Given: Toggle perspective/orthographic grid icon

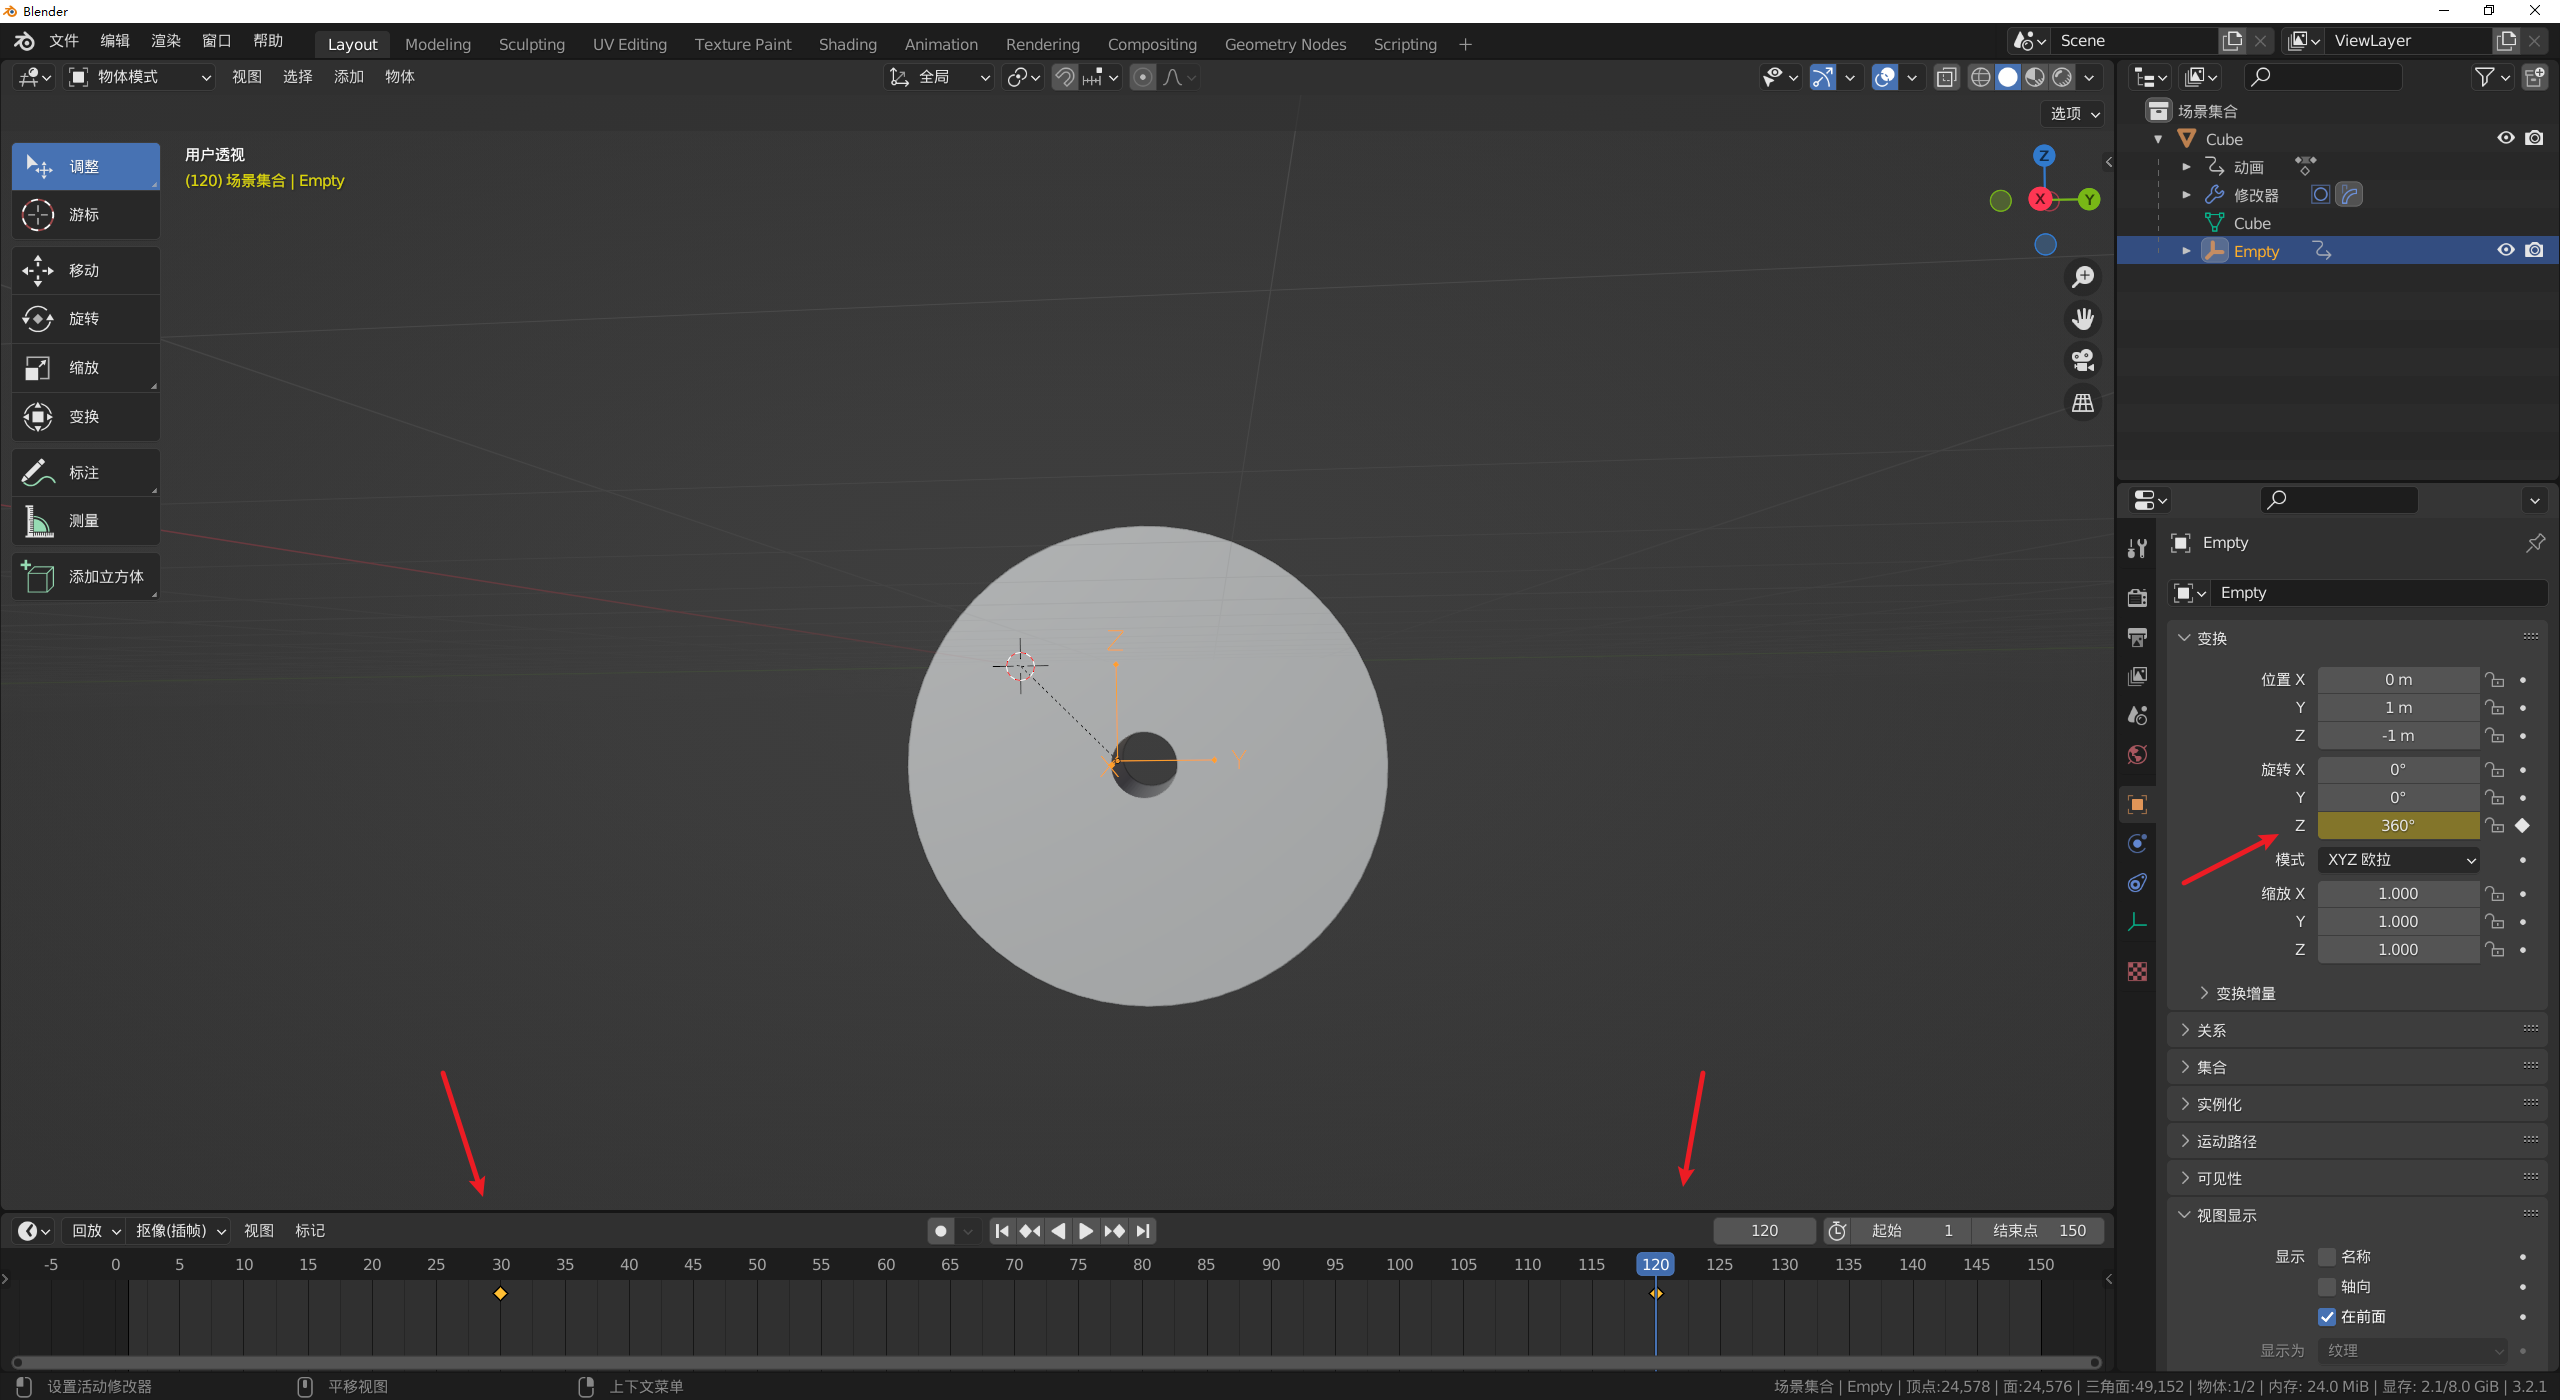Looking at the screenshot, I should 2083,403.
